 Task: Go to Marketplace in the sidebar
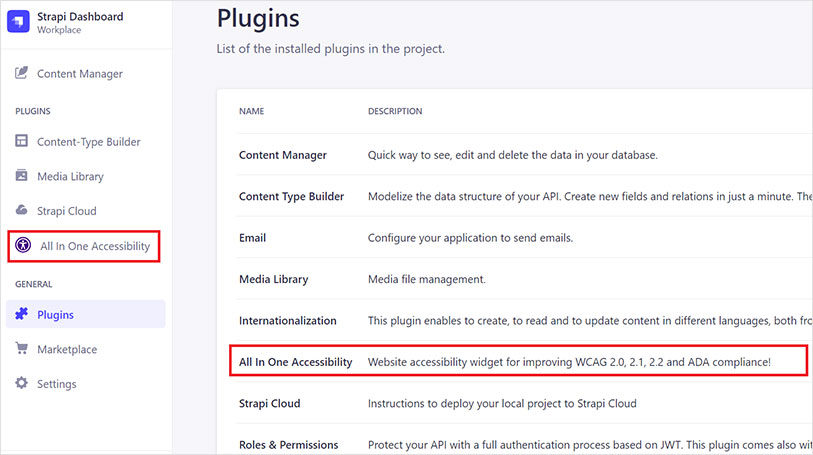coord(67,350)
